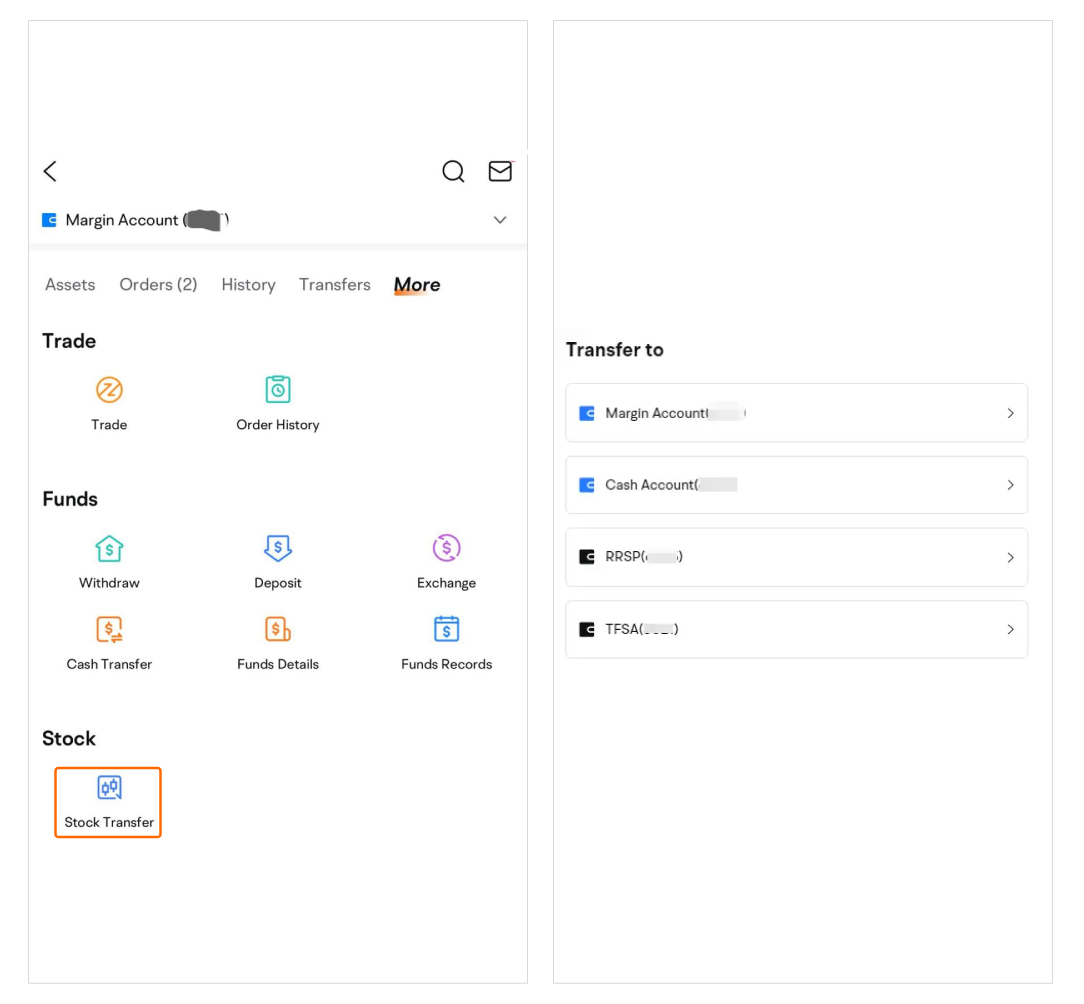This screenshot has height=1004, width=1084.
Task: Tap the Deposit funds icon
Action: [x=277, y=548]
